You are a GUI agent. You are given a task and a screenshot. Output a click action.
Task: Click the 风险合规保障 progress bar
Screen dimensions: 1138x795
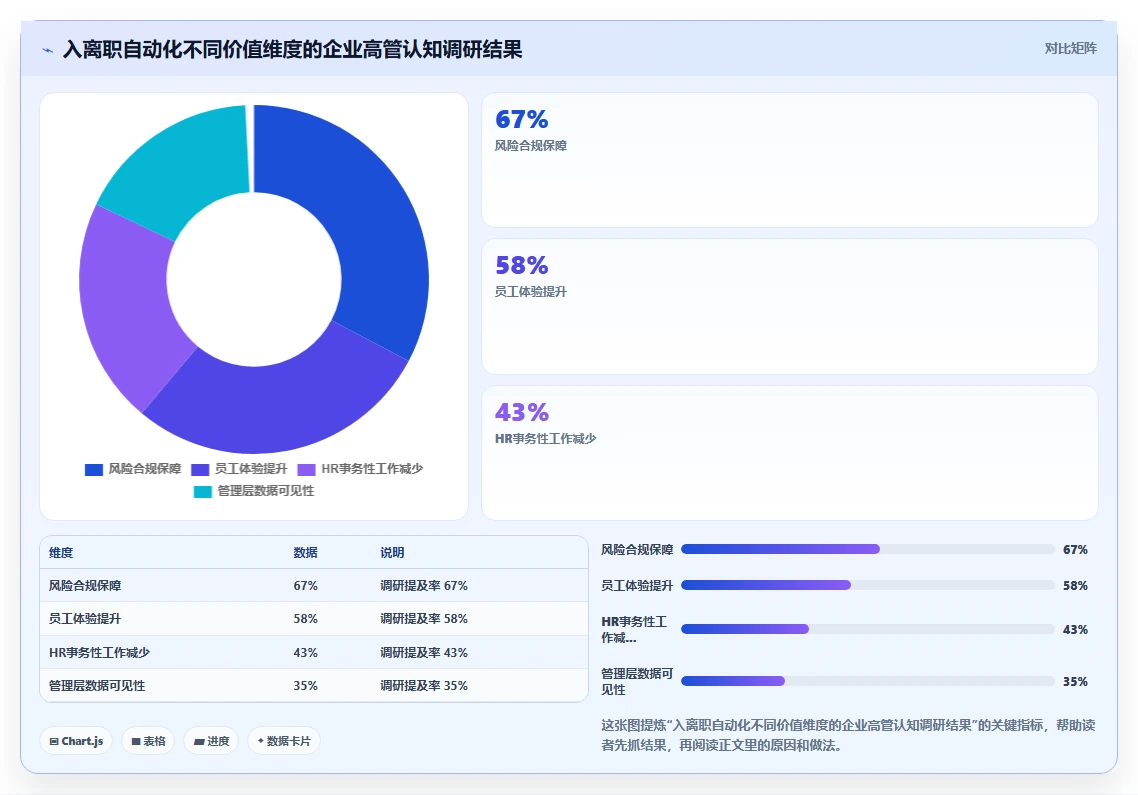[x=867, y=550]
